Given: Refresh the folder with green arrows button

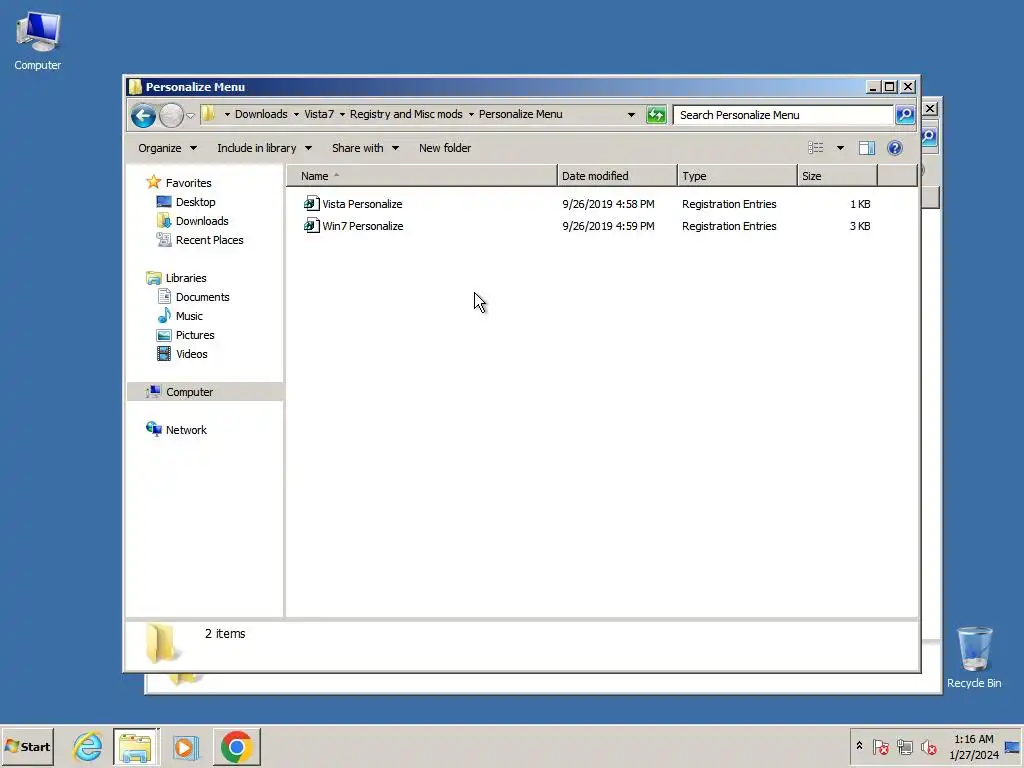Looking at the screenshot, I should (656, 115).
